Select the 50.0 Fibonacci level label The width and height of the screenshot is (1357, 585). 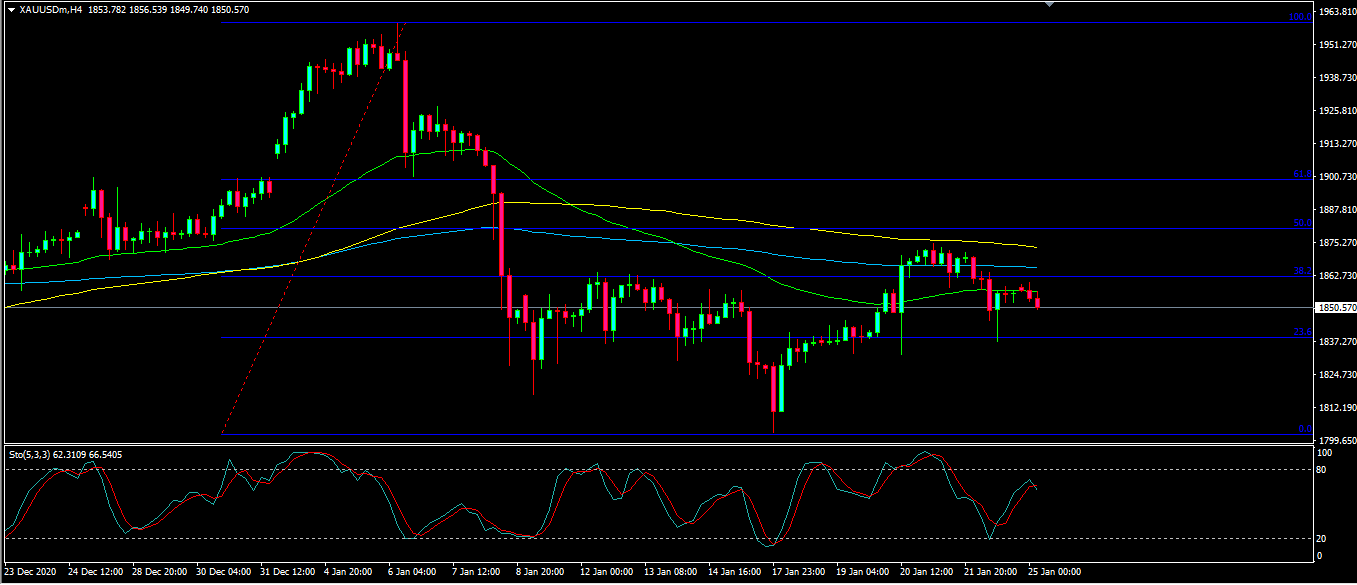pos(1301,223)
